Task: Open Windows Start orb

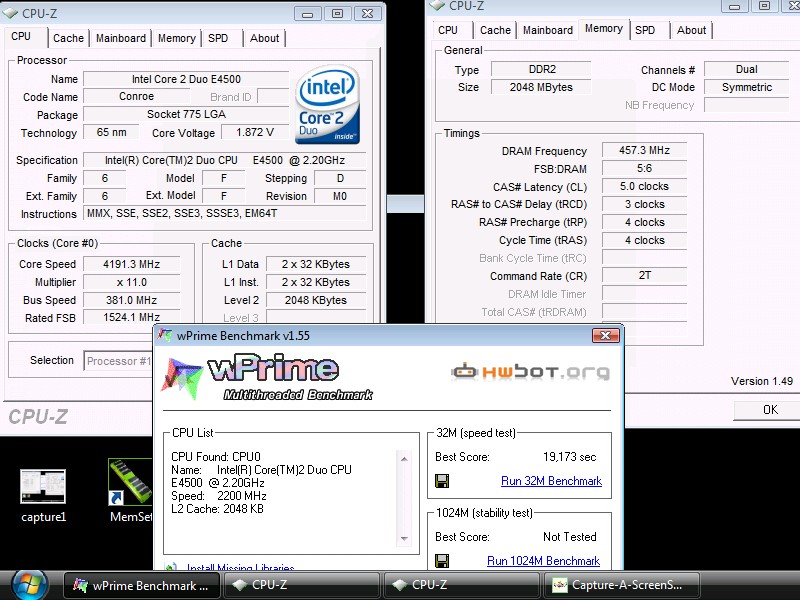Action: point(30,585)
